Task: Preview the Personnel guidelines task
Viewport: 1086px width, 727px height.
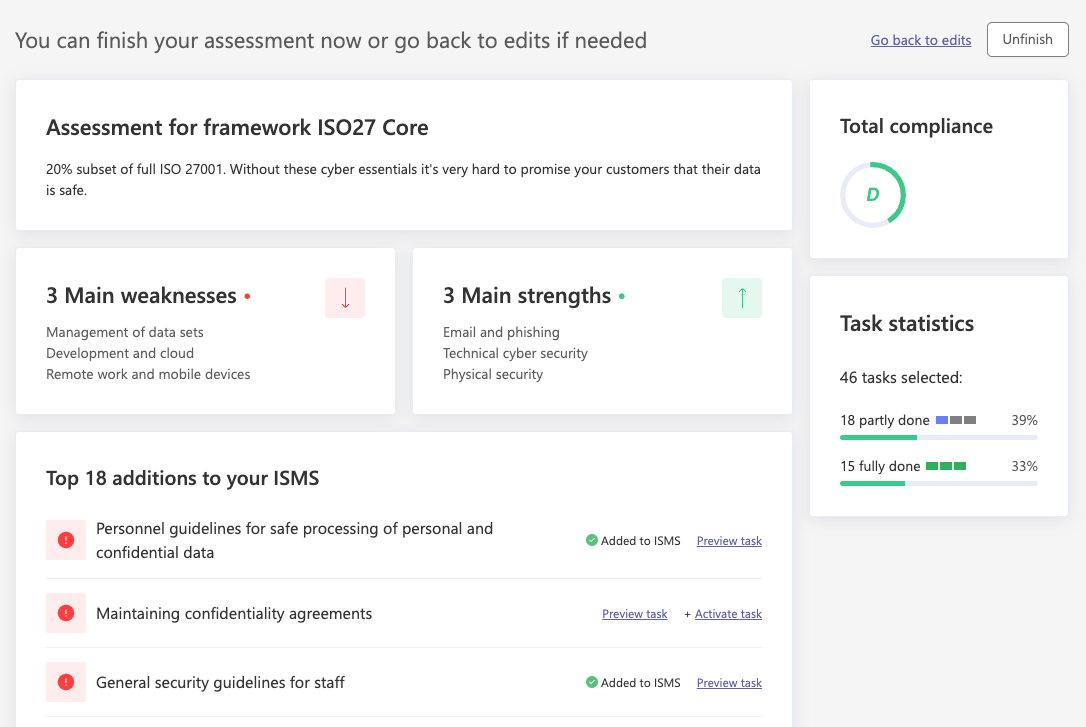Action: pos(729,541)
